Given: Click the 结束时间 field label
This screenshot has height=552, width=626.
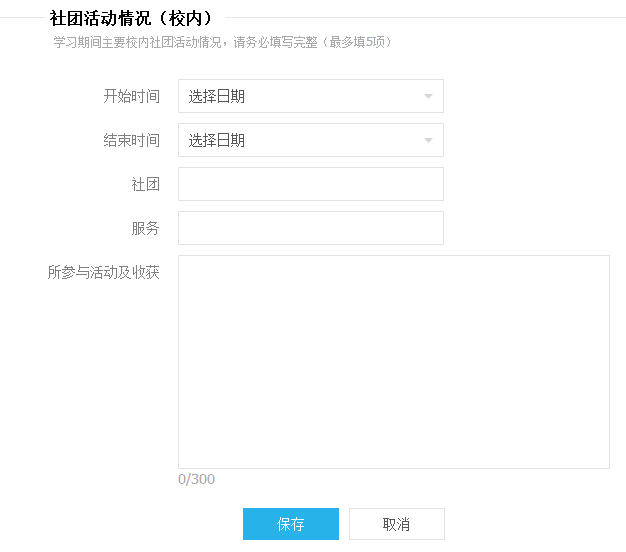Looking at the screenshot, I should pos(131,140).
